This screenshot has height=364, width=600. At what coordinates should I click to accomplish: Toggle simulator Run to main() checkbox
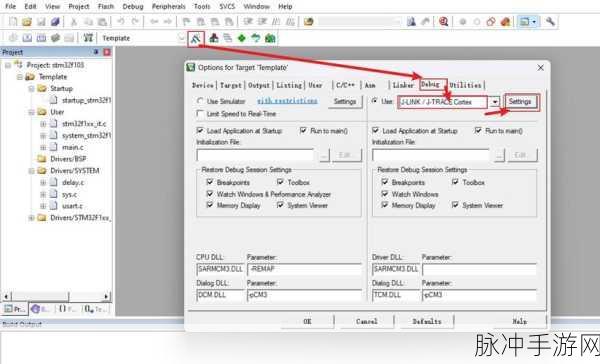(303, 131)
